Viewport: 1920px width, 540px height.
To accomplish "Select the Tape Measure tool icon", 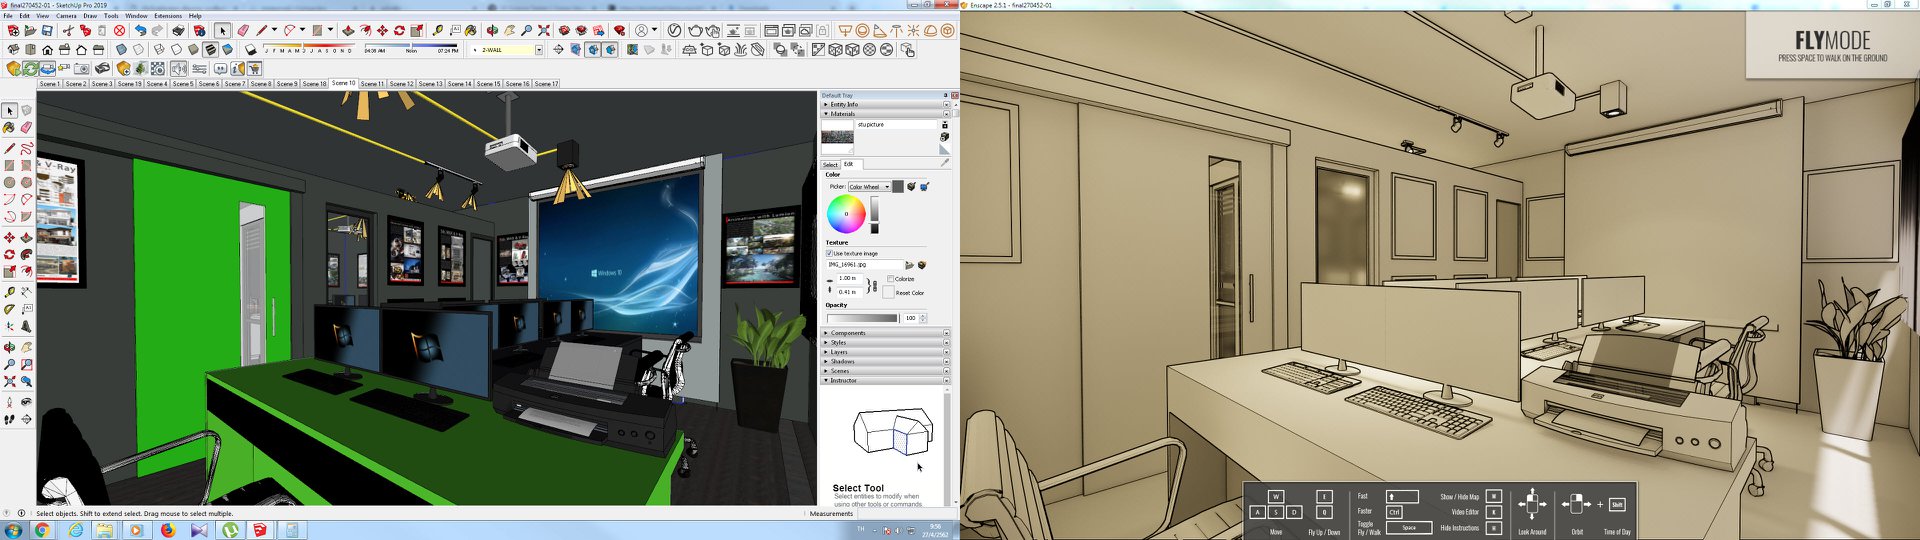I will 437,31.
